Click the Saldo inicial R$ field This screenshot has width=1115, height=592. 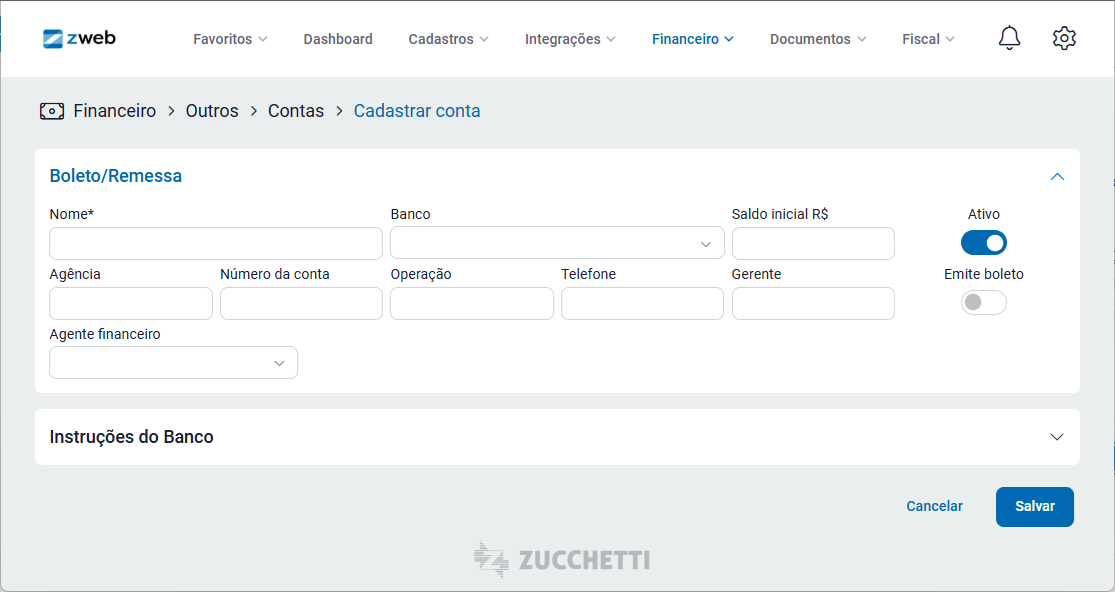click(813, 244)
